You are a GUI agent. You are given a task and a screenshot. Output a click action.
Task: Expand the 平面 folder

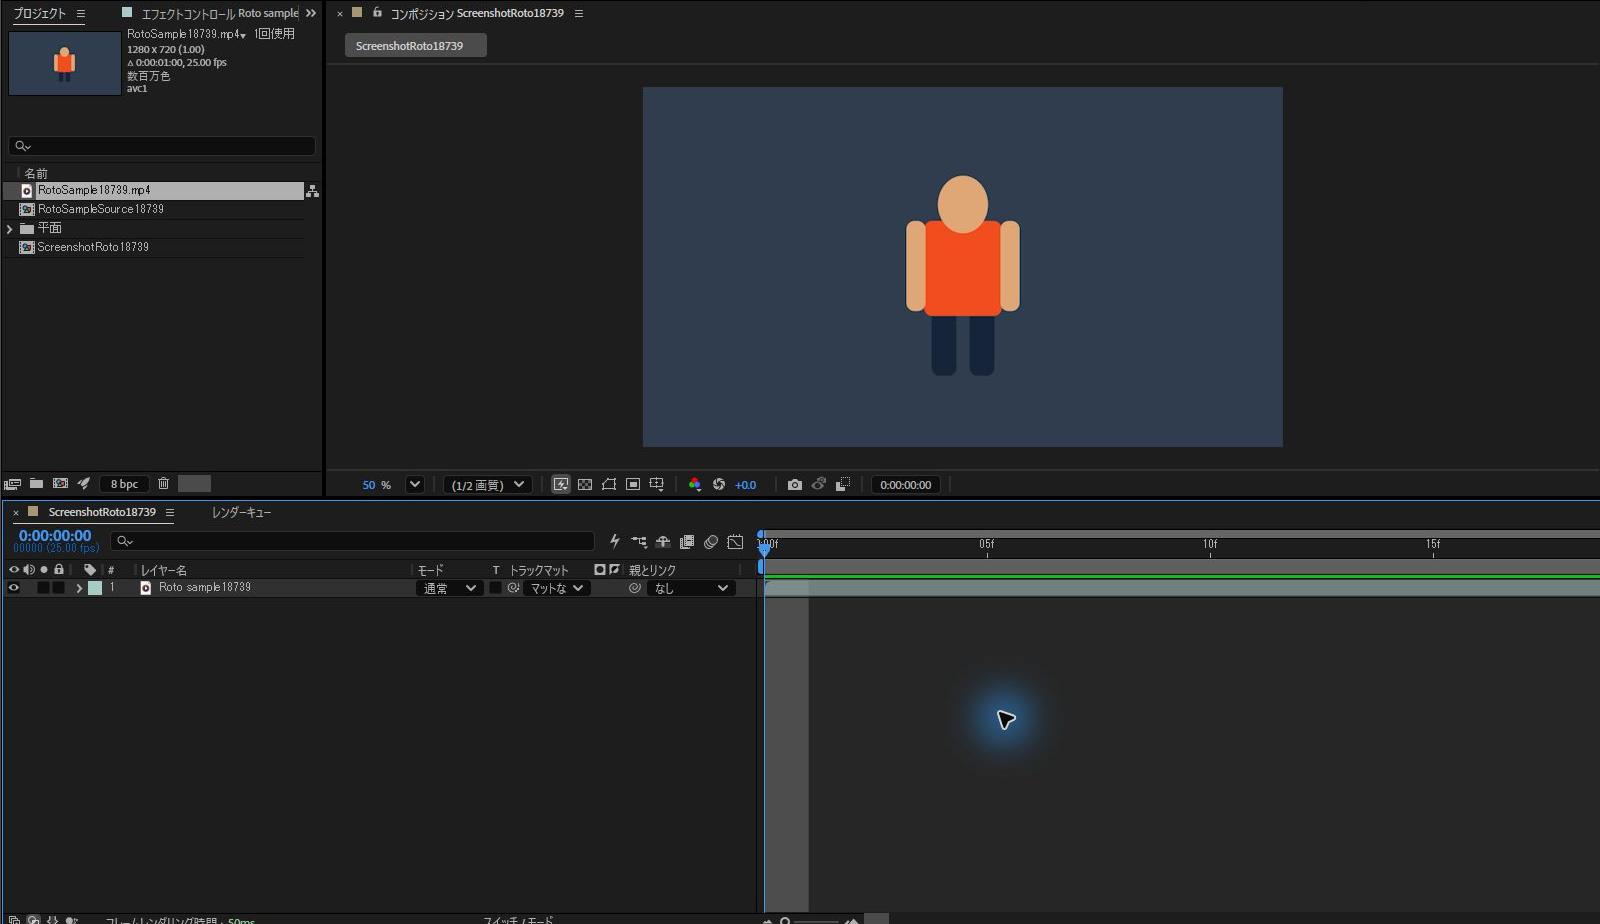[10, 229]
